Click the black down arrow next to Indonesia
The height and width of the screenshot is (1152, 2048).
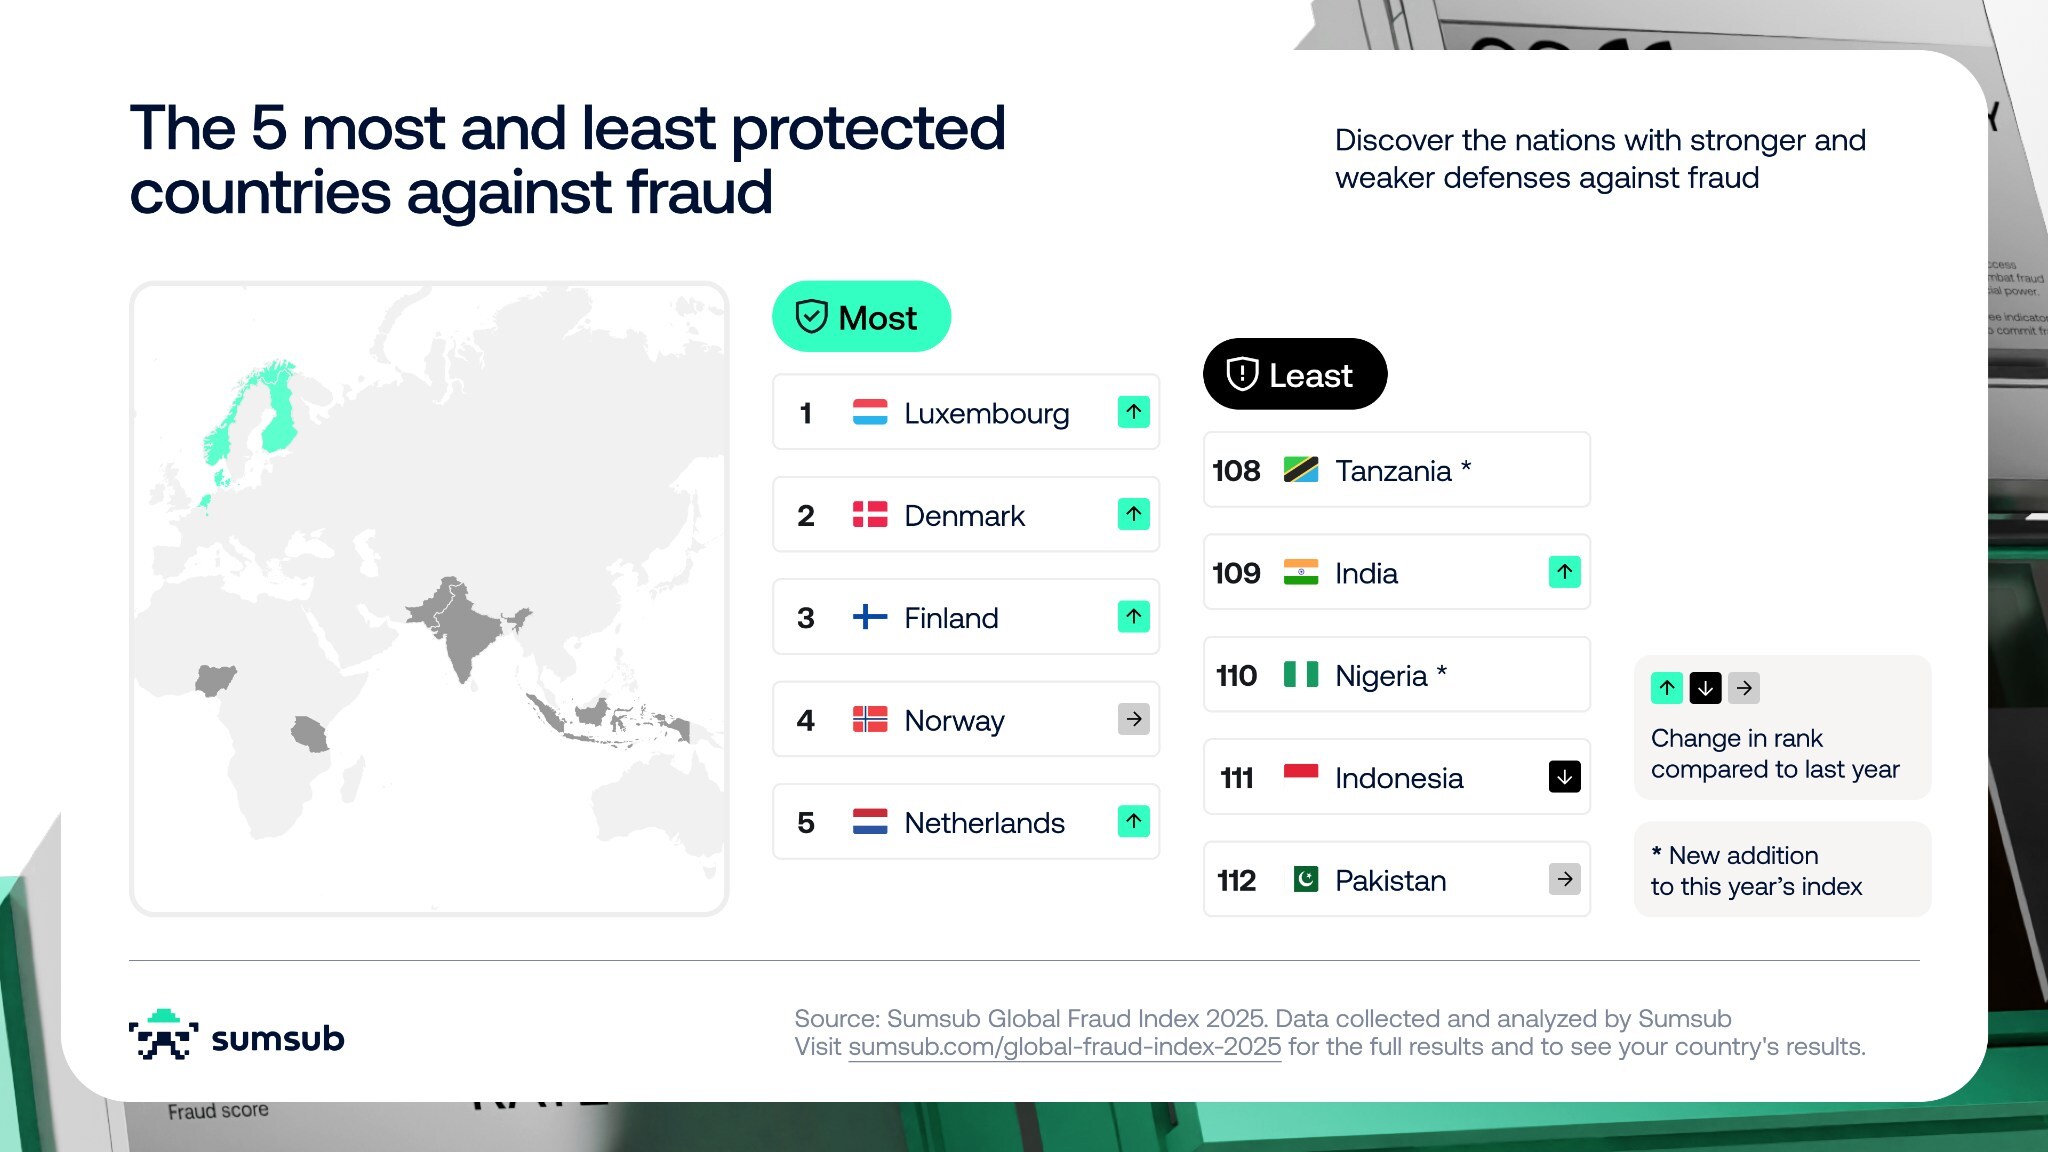point(1564,777)
